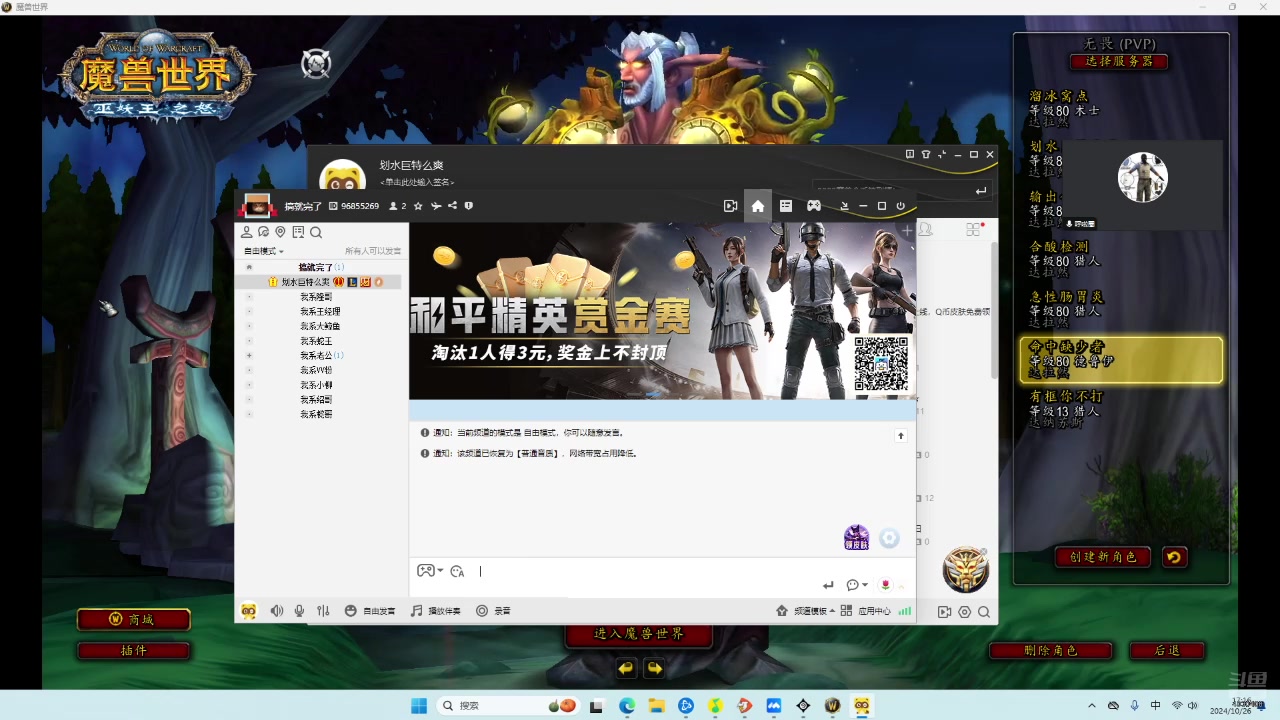Open the 频道模板 channel template dropdown

[x=804, y=611]
